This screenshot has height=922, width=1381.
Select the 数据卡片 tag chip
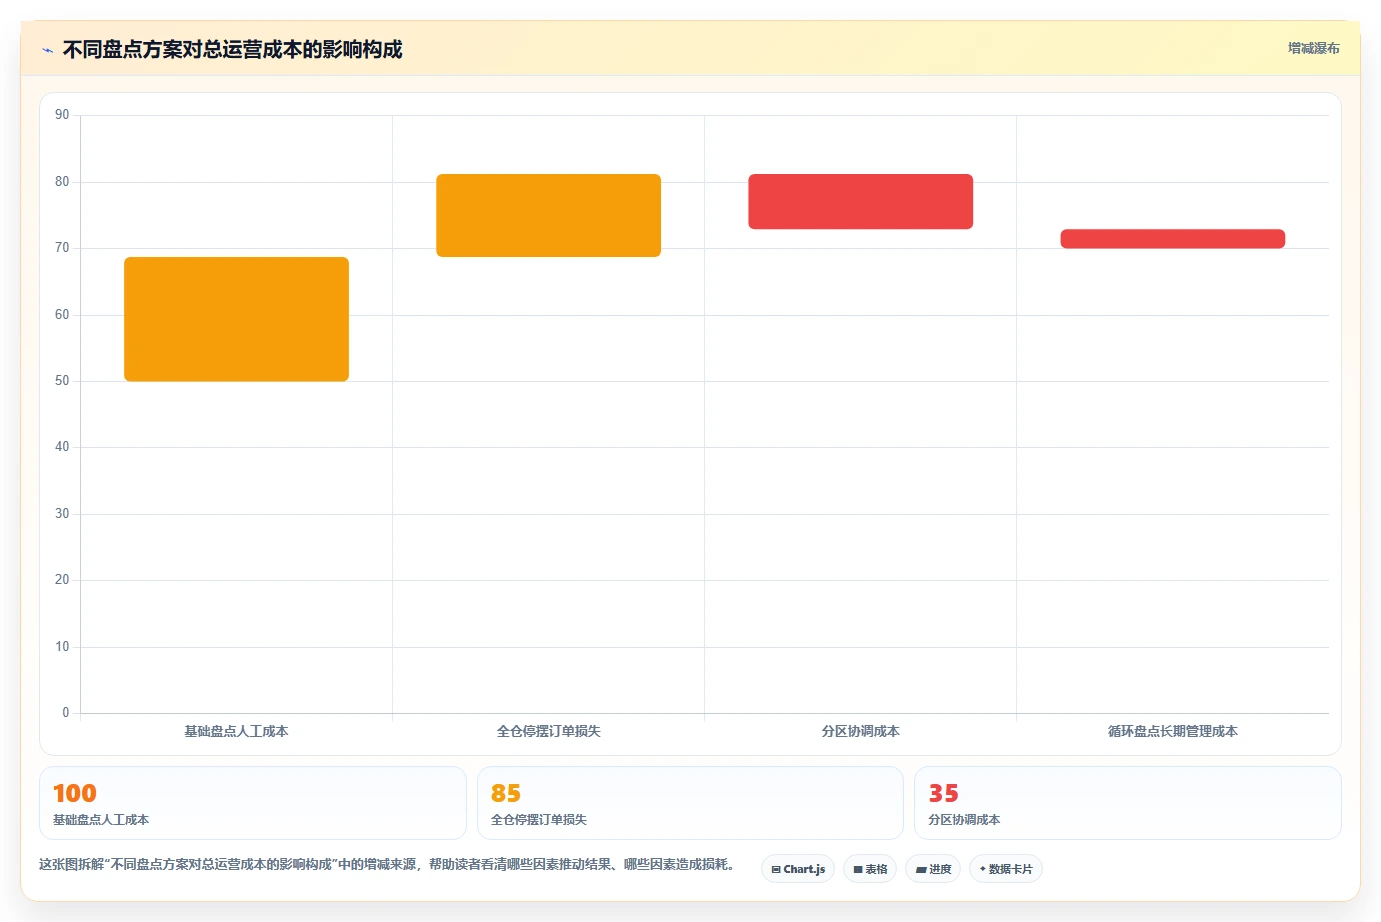[x=1006, y=869]
